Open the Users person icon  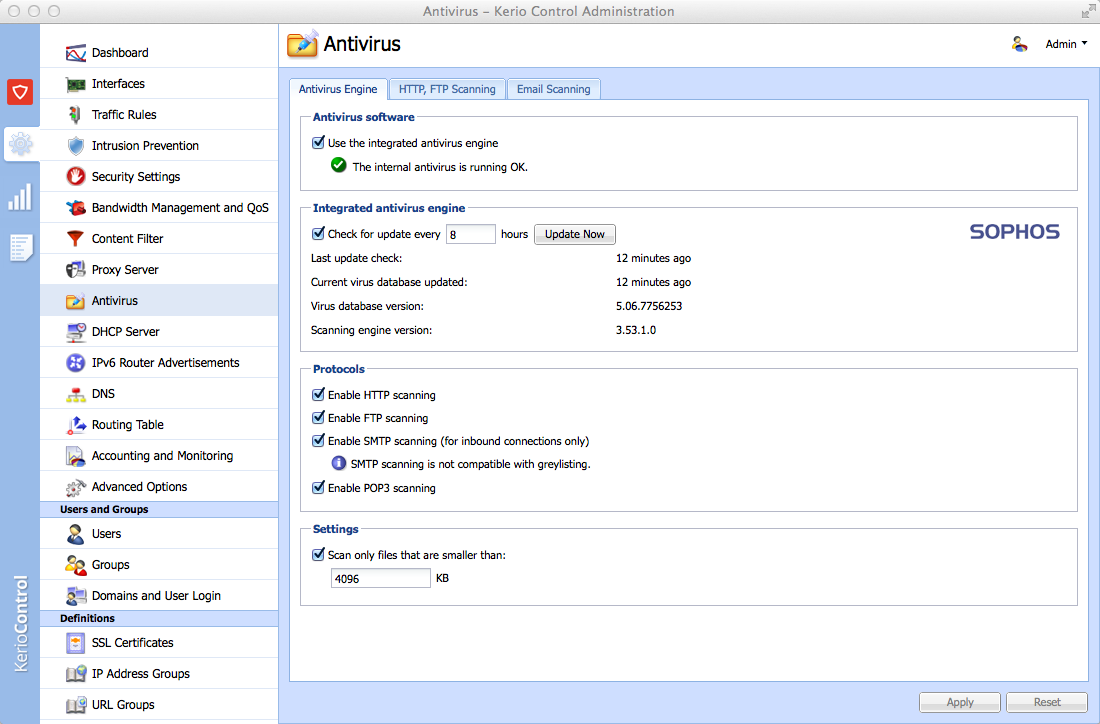pos(76,534)
